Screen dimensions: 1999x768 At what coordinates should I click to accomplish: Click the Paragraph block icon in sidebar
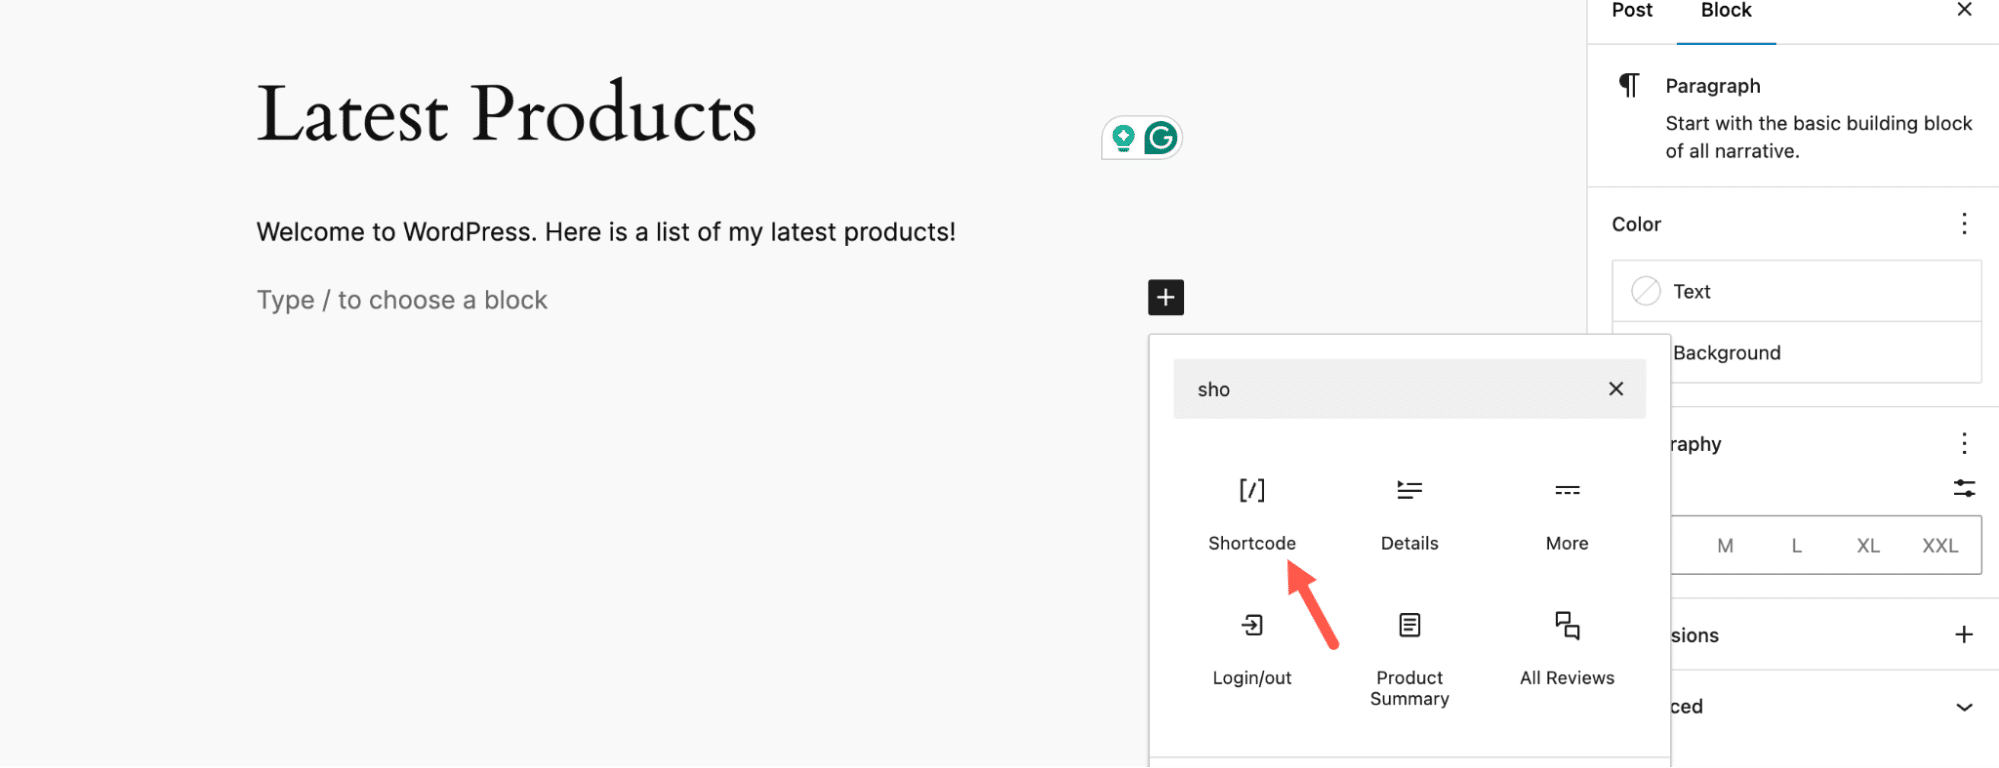coord(1629,85)
